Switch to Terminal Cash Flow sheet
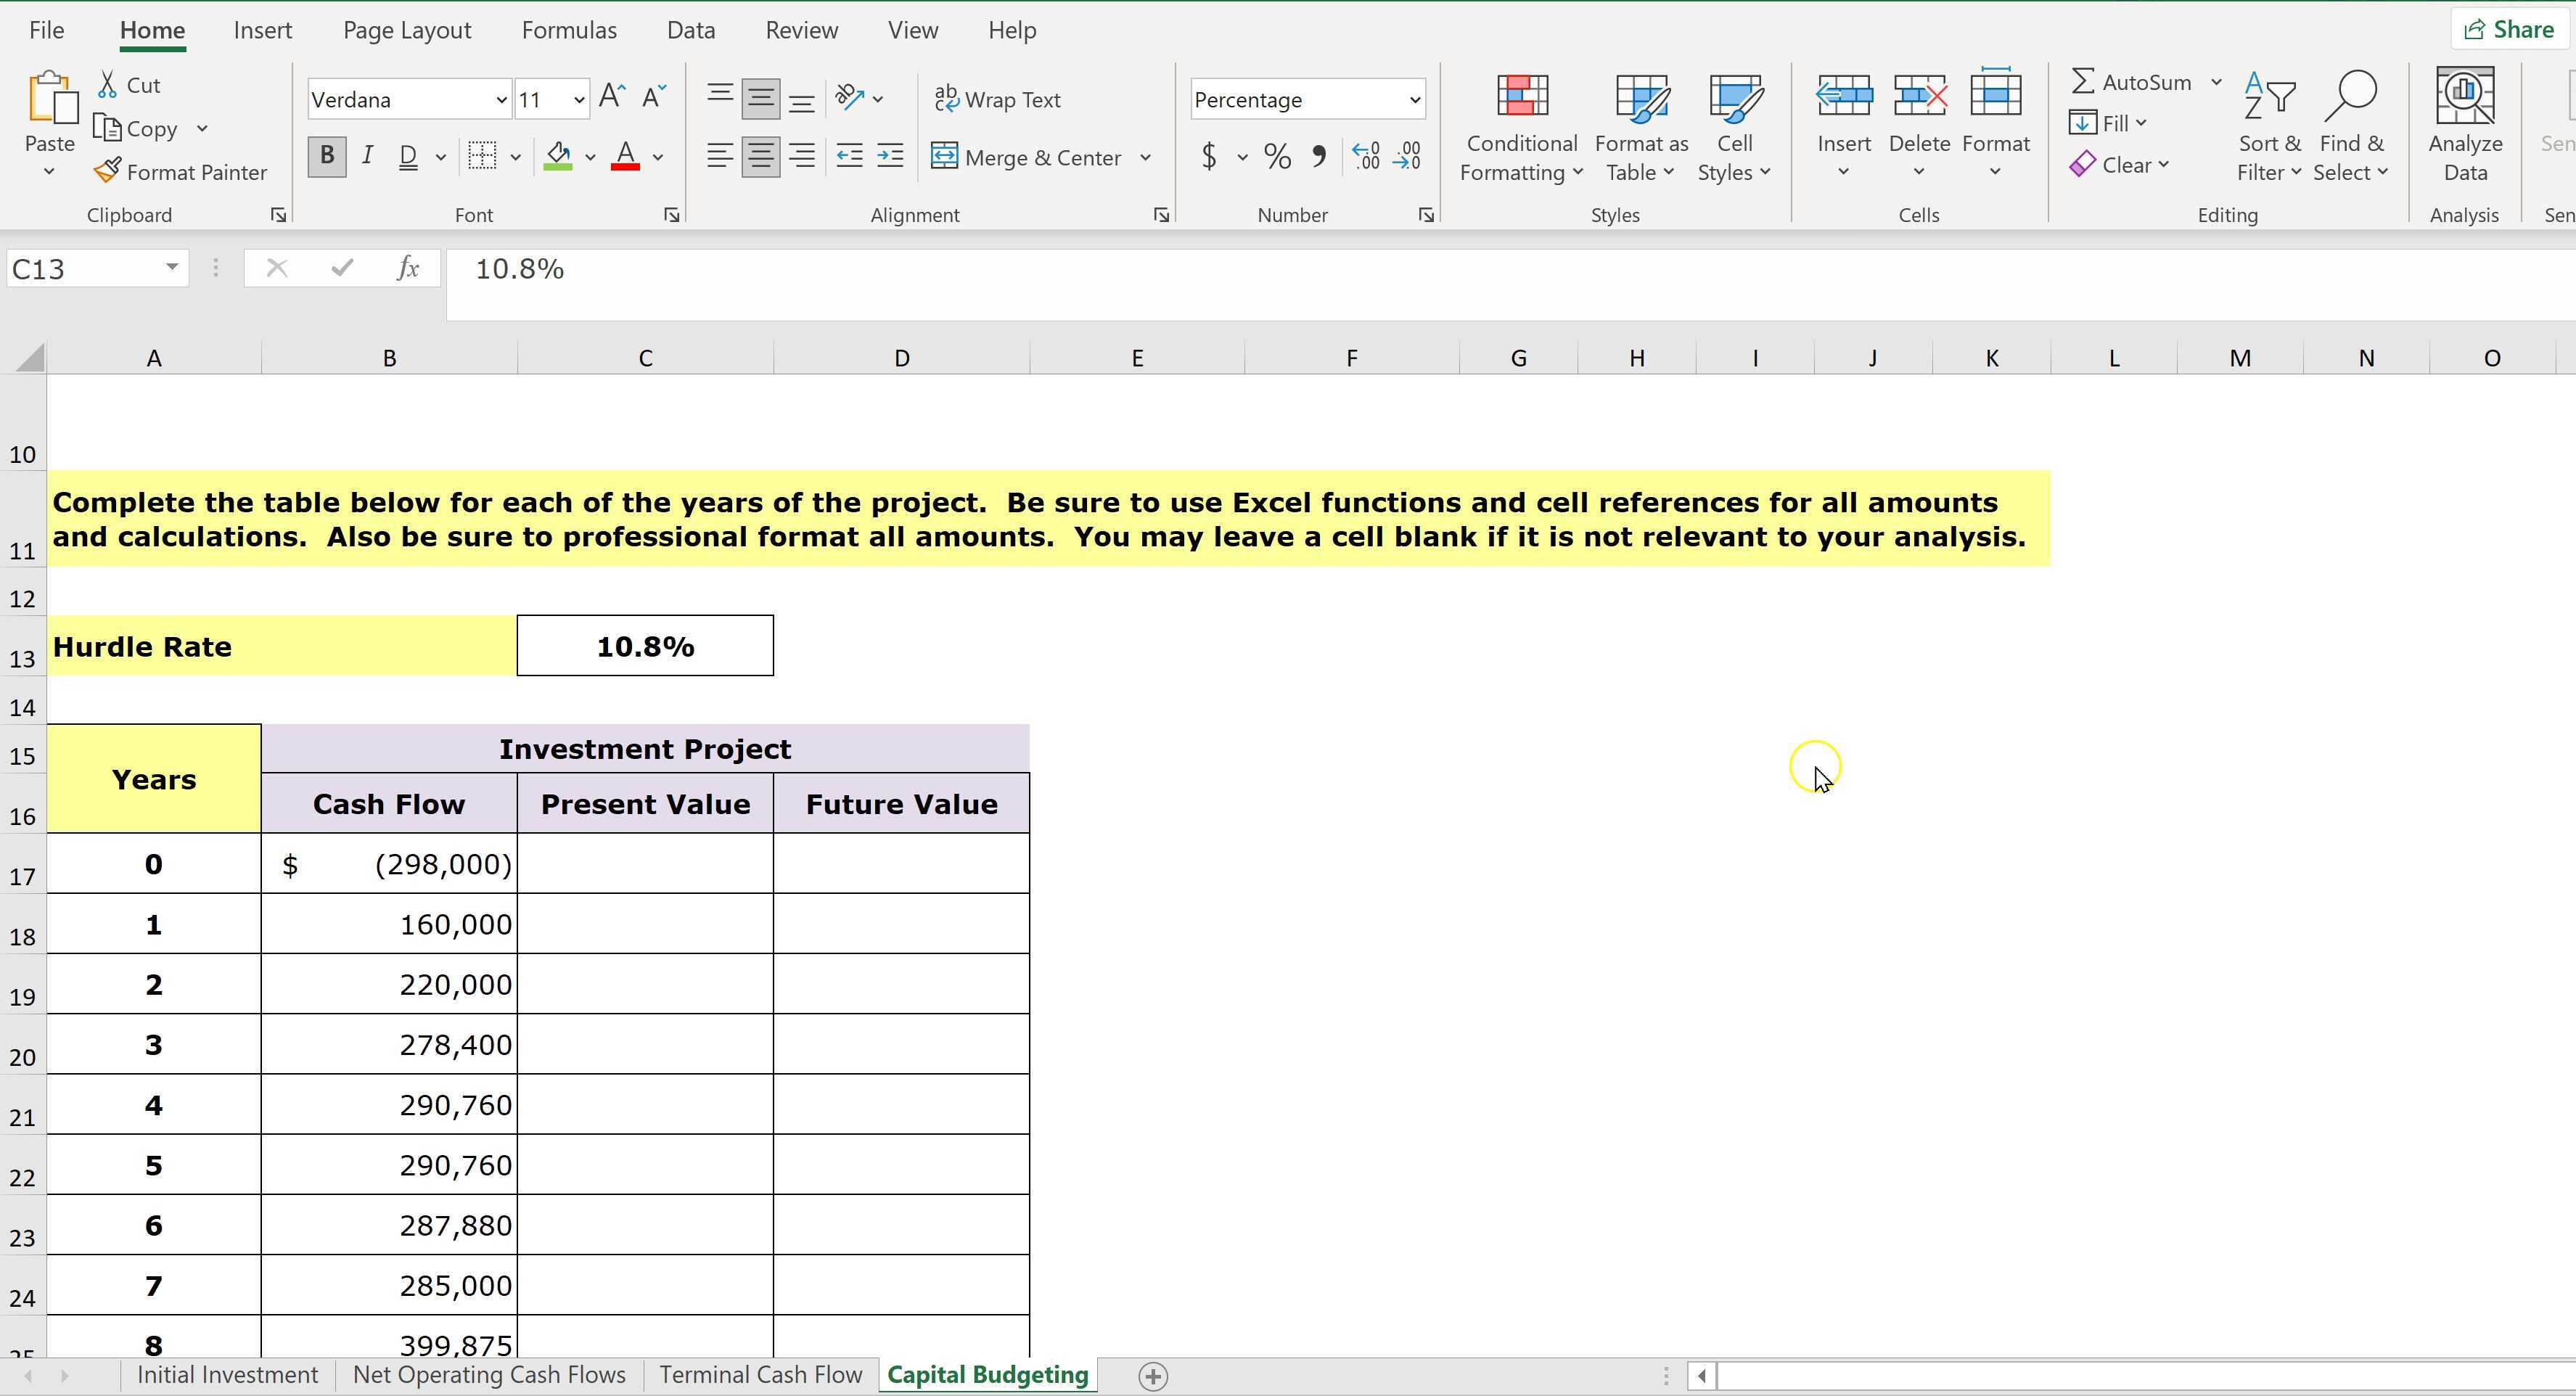Image resolution: width=2576 pixels, height=1396 pixels. tap(760, 1375)
